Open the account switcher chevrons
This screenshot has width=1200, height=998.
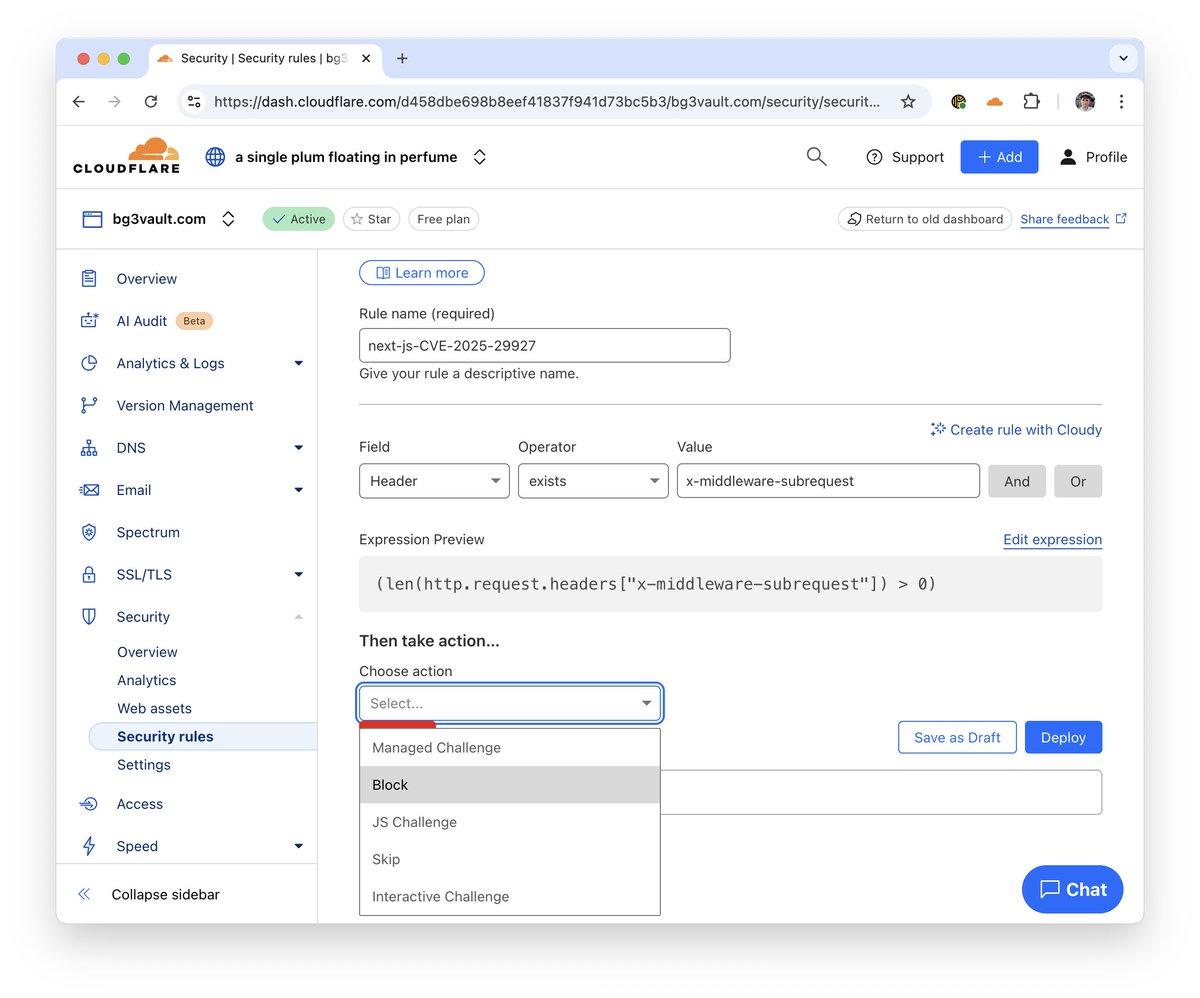tap(480, 157)
